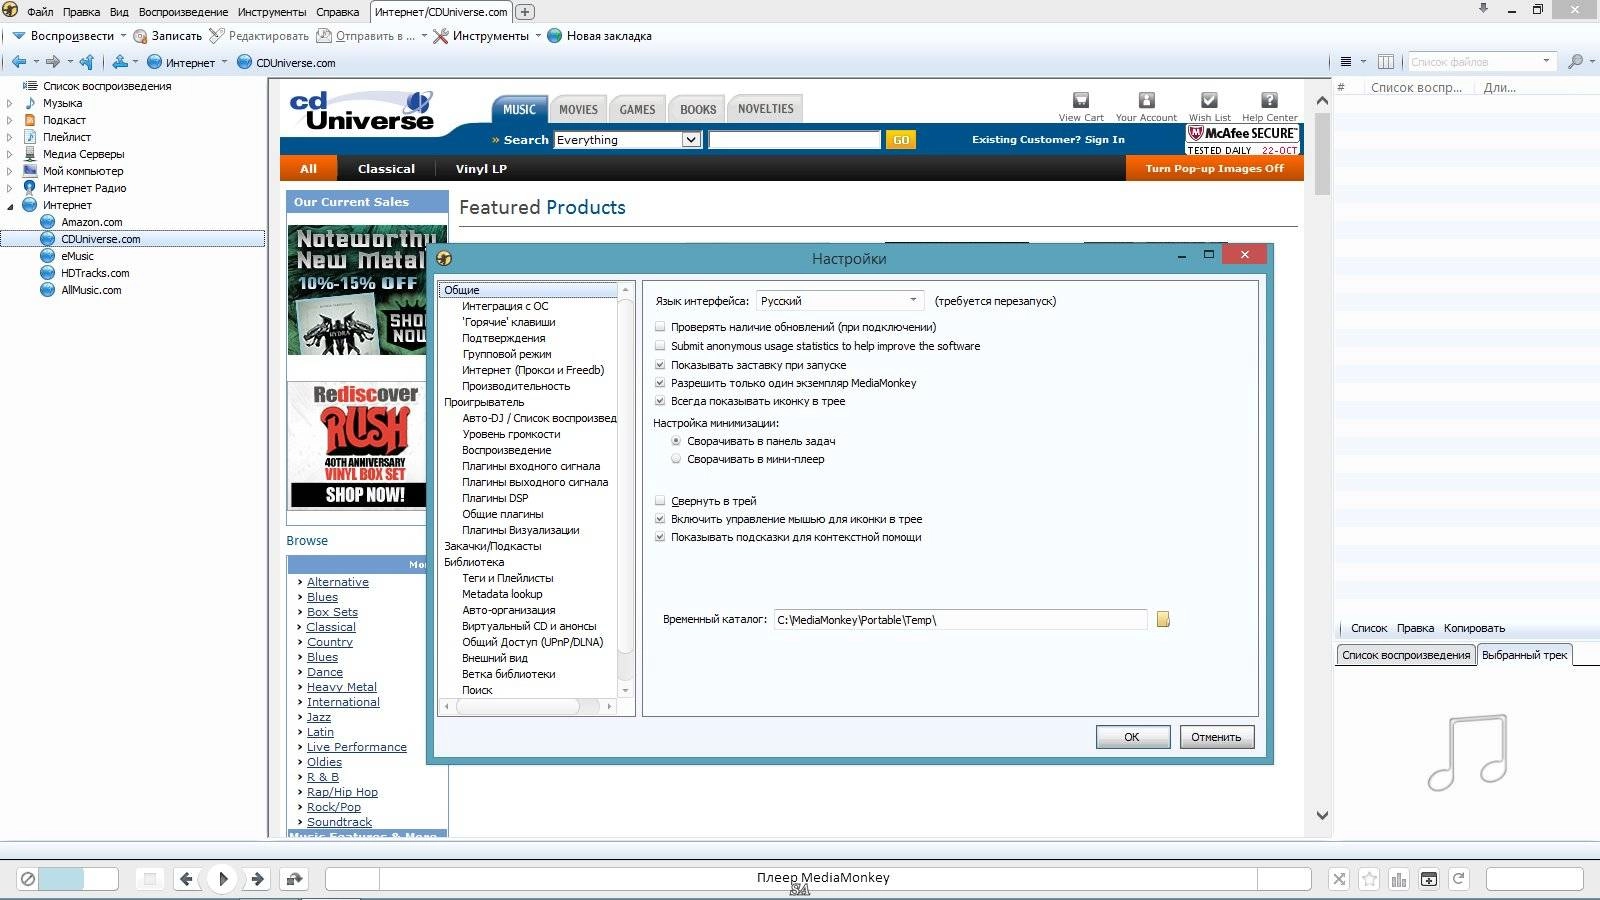The height and width of the screenshot is (900, 1600).
Task: Click the previous track arrow in the player
Action: pyautogui.click(x=186, y=879)
